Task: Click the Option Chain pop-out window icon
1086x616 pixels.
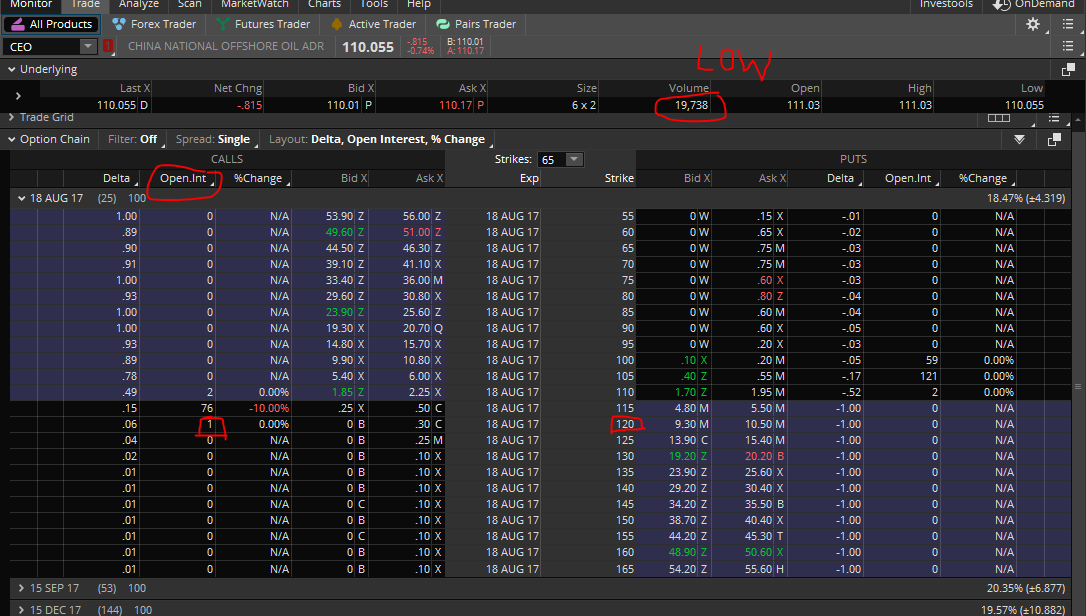Action: point(1054,140)
